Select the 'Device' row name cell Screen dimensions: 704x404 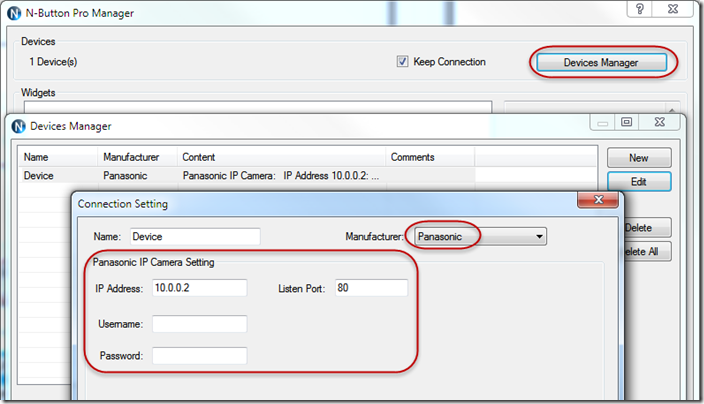[x=39, y=176]
